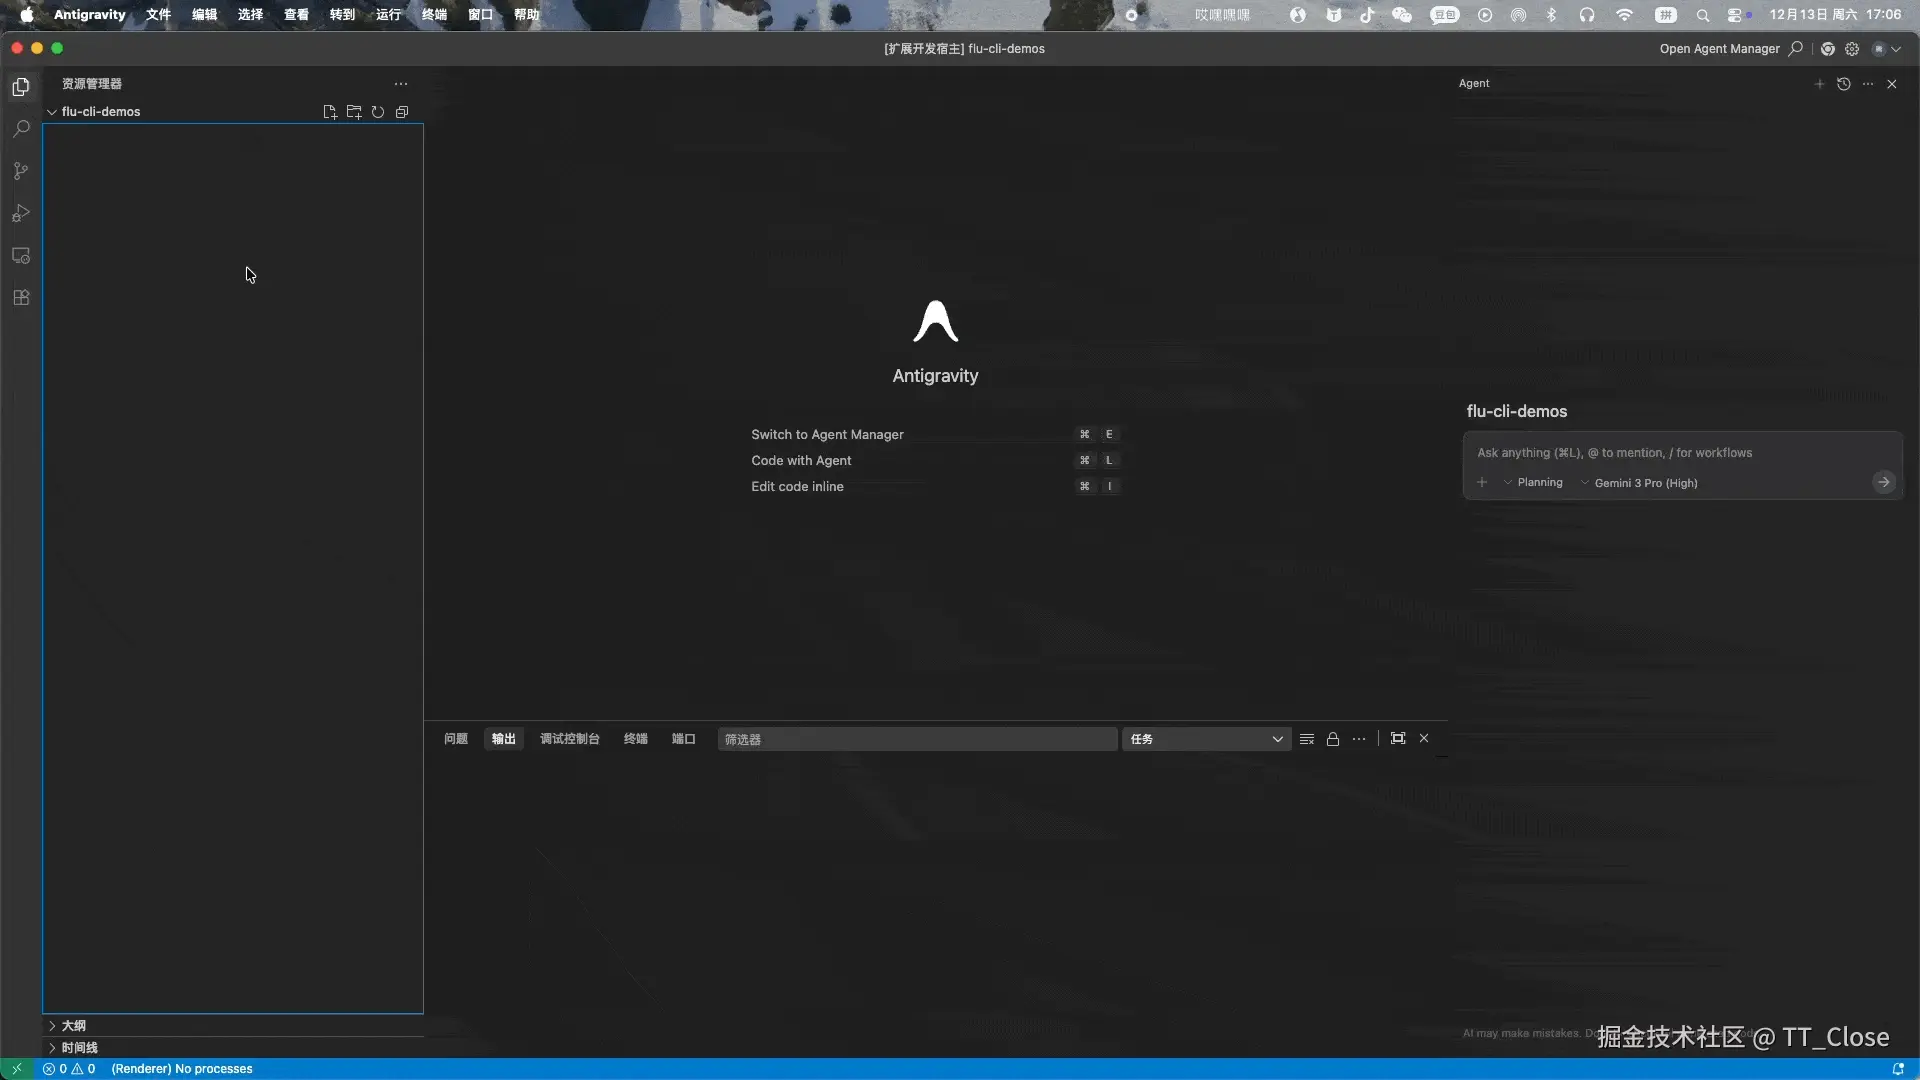Click Open Agent Manager
This screenshot has width=1920, height=1080.
click(x=1719, y=49)
